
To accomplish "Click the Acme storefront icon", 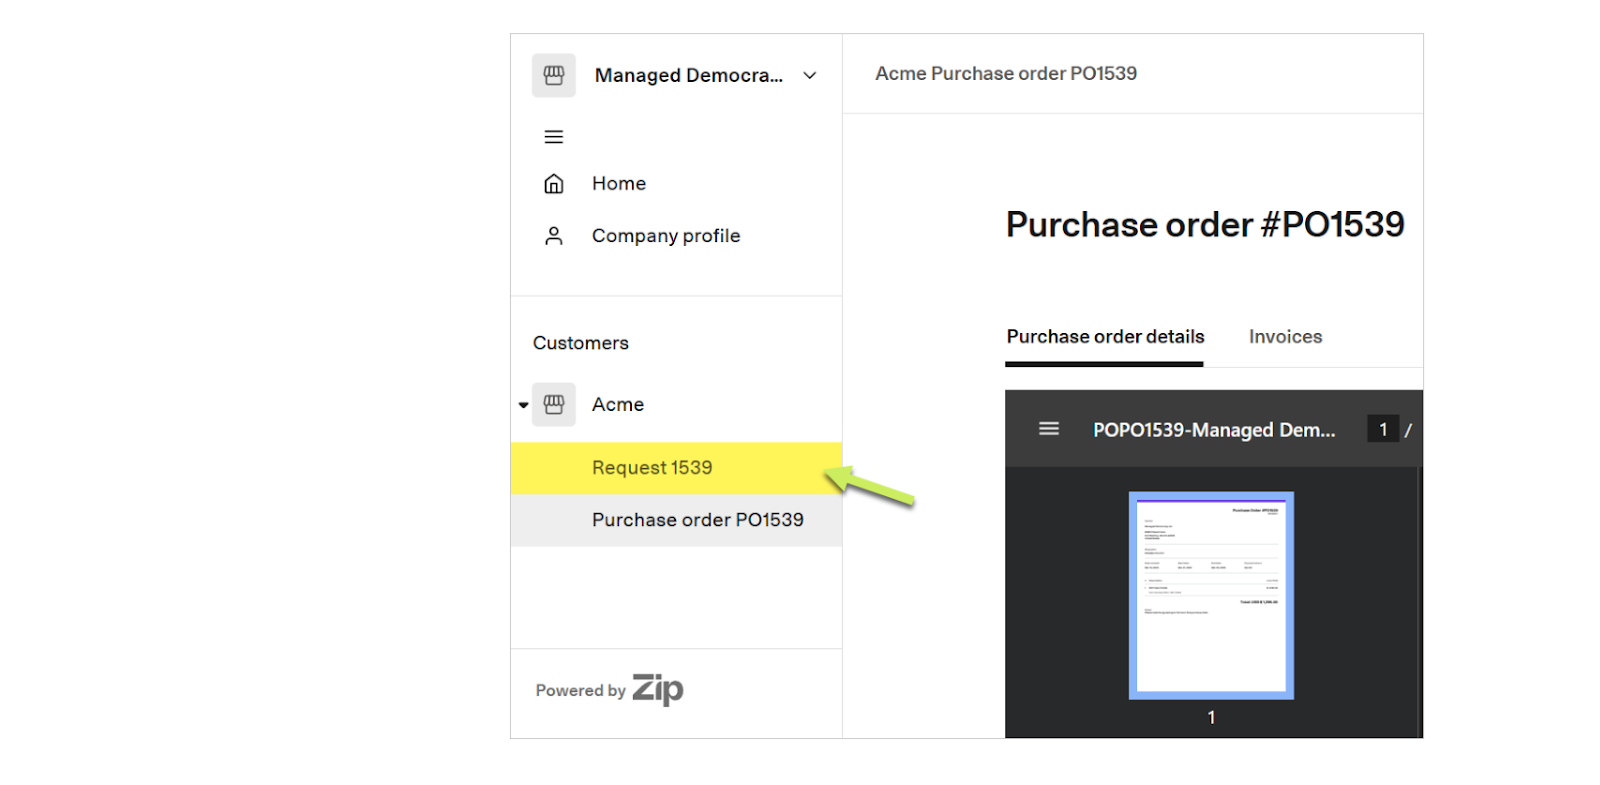I will [553, 404].
